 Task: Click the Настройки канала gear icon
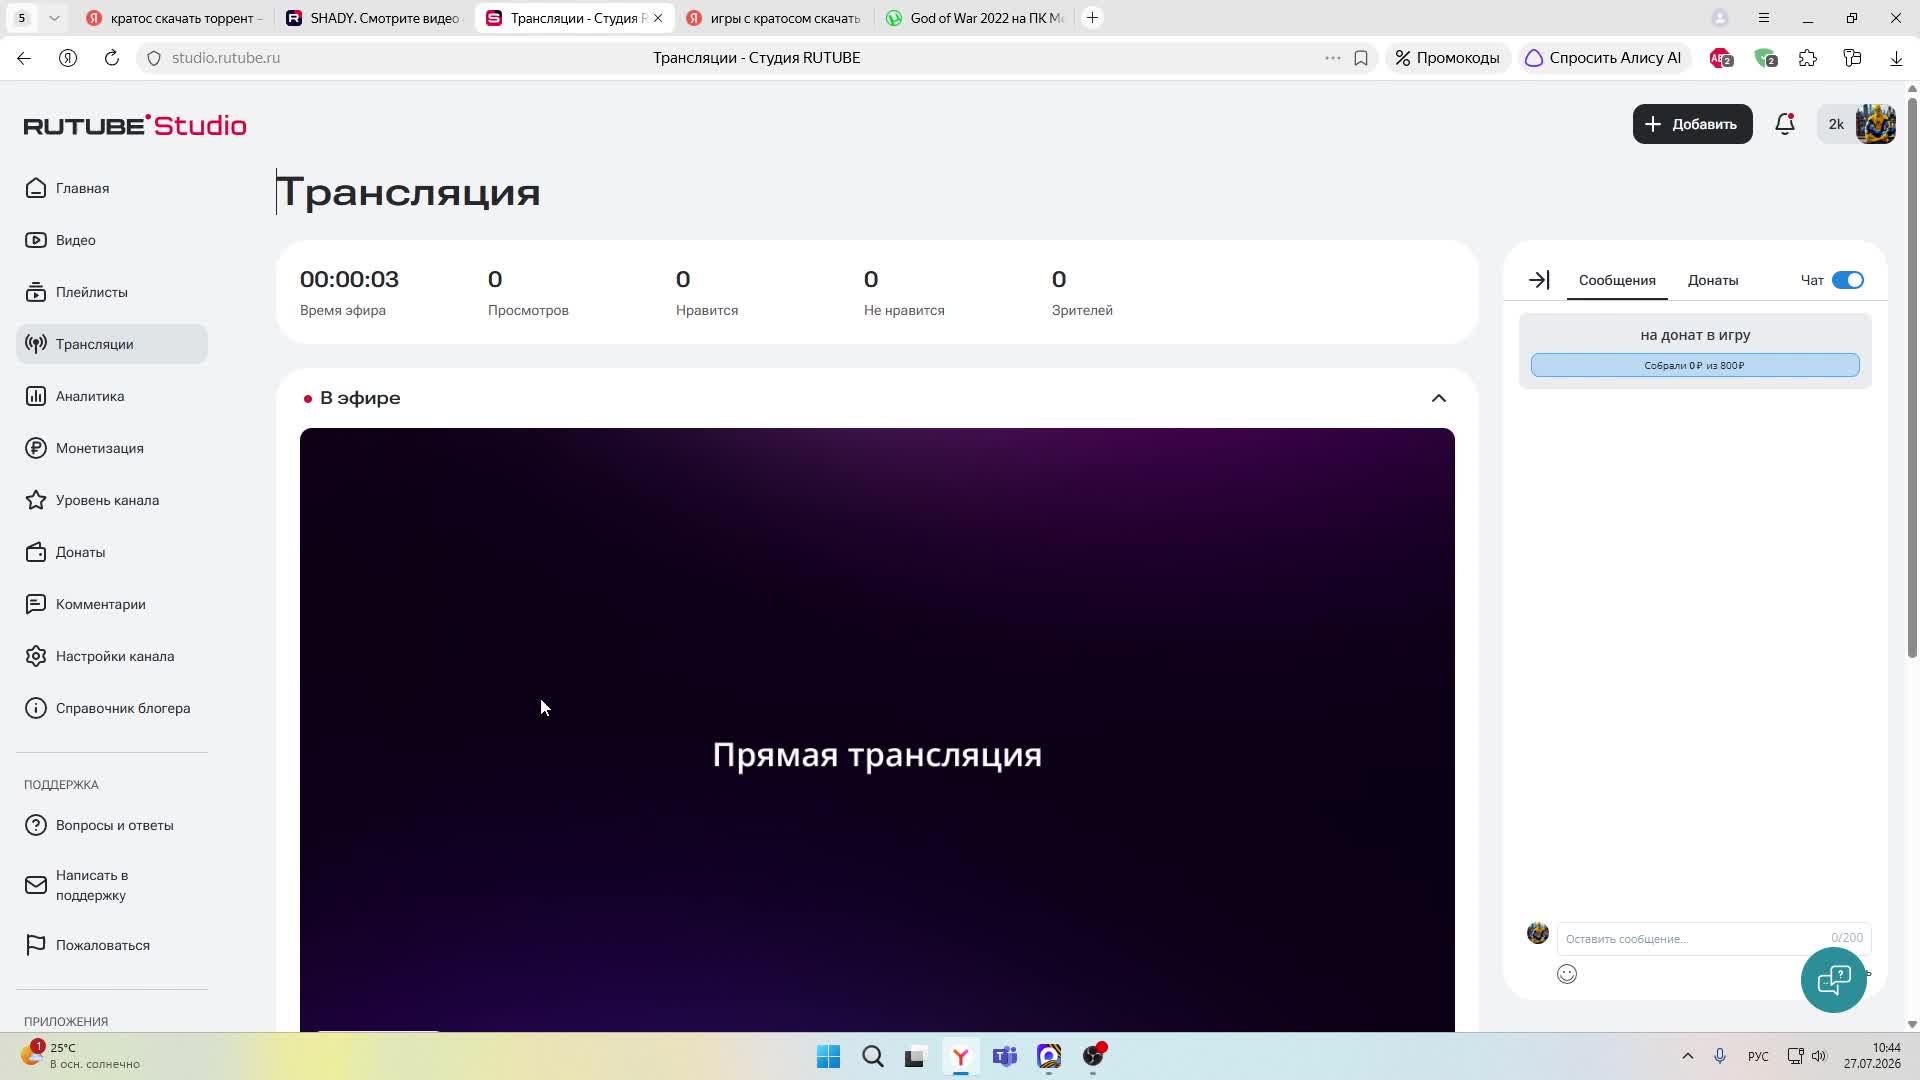pyautogui.click(x=36, y=656)
